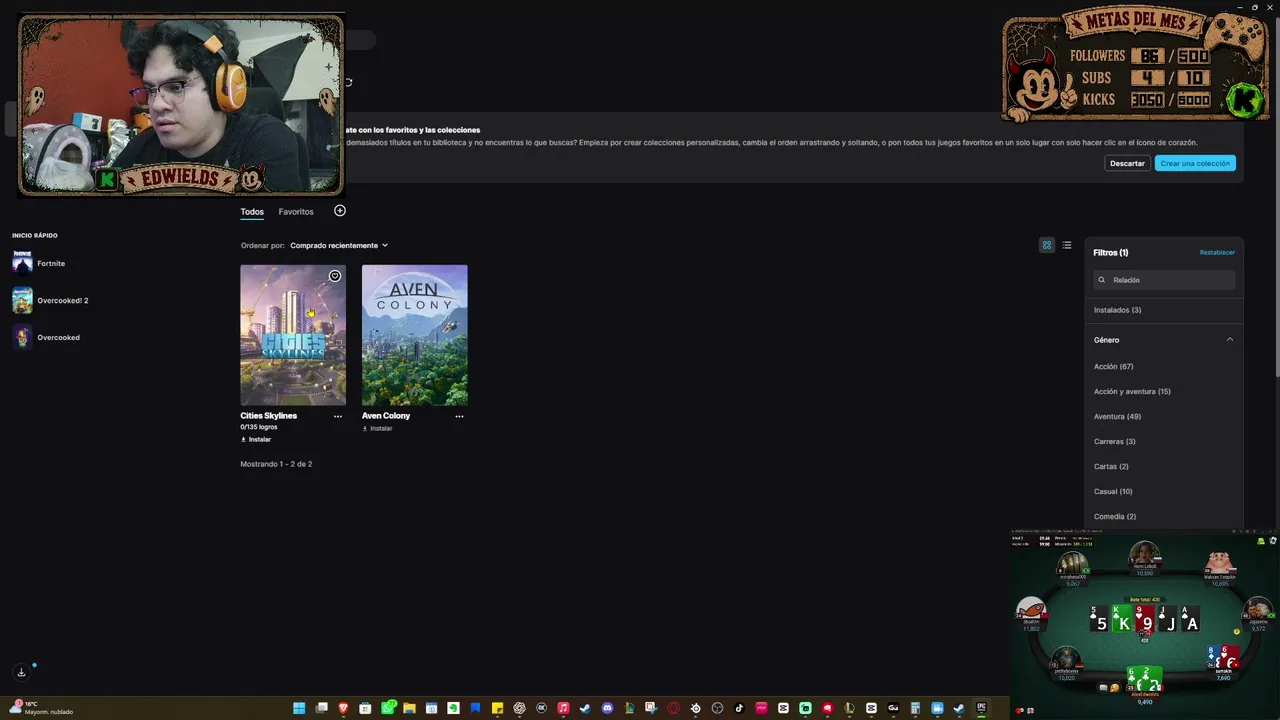Image resolution: width=1280 pixels, height=720 pixels.
Task: Click the Cities Skylines title text
Action: click(268, 416)
